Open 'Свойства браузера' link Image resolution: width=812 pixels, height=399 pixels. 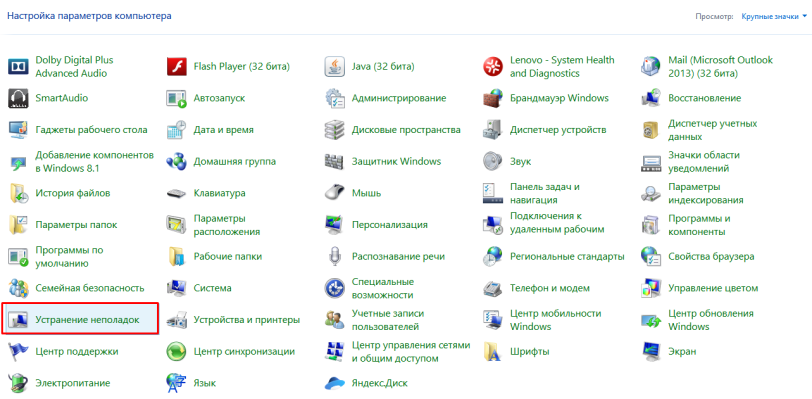click(711, 256)
